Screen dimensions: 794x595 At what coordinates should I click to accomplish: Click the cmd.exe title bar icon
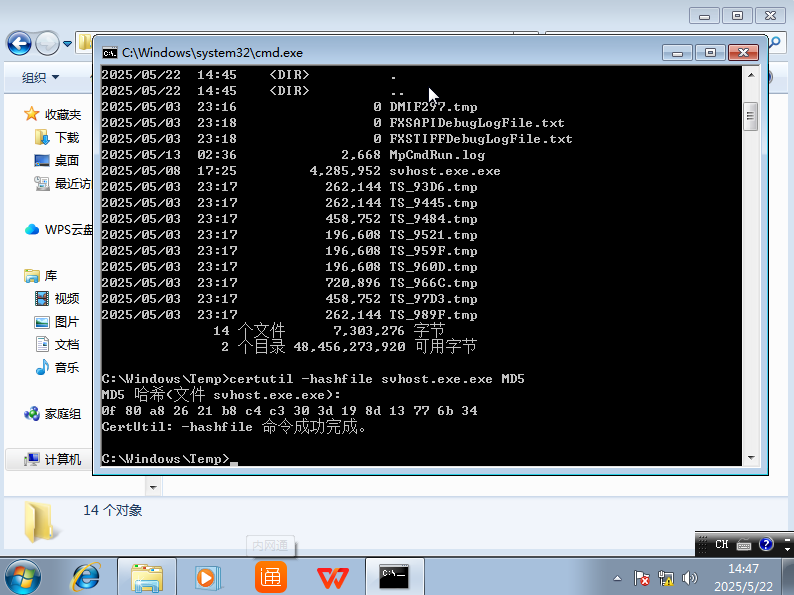pos(109,53)
